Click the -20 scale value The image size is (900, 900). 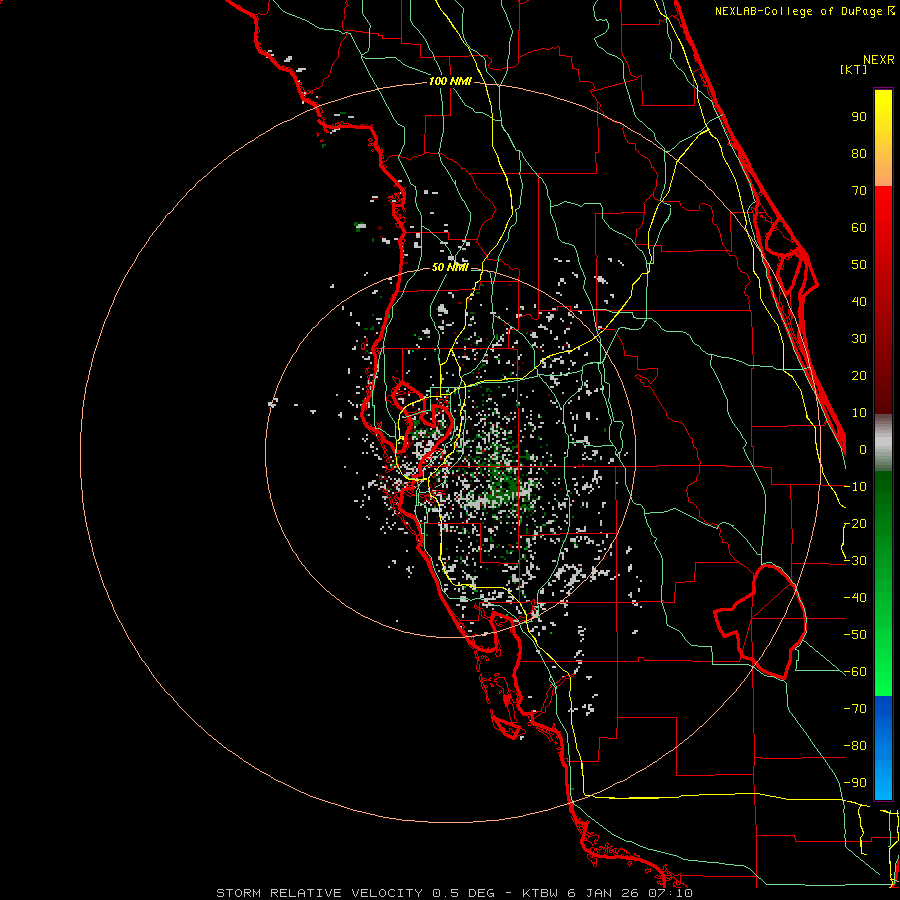point(855,524)
